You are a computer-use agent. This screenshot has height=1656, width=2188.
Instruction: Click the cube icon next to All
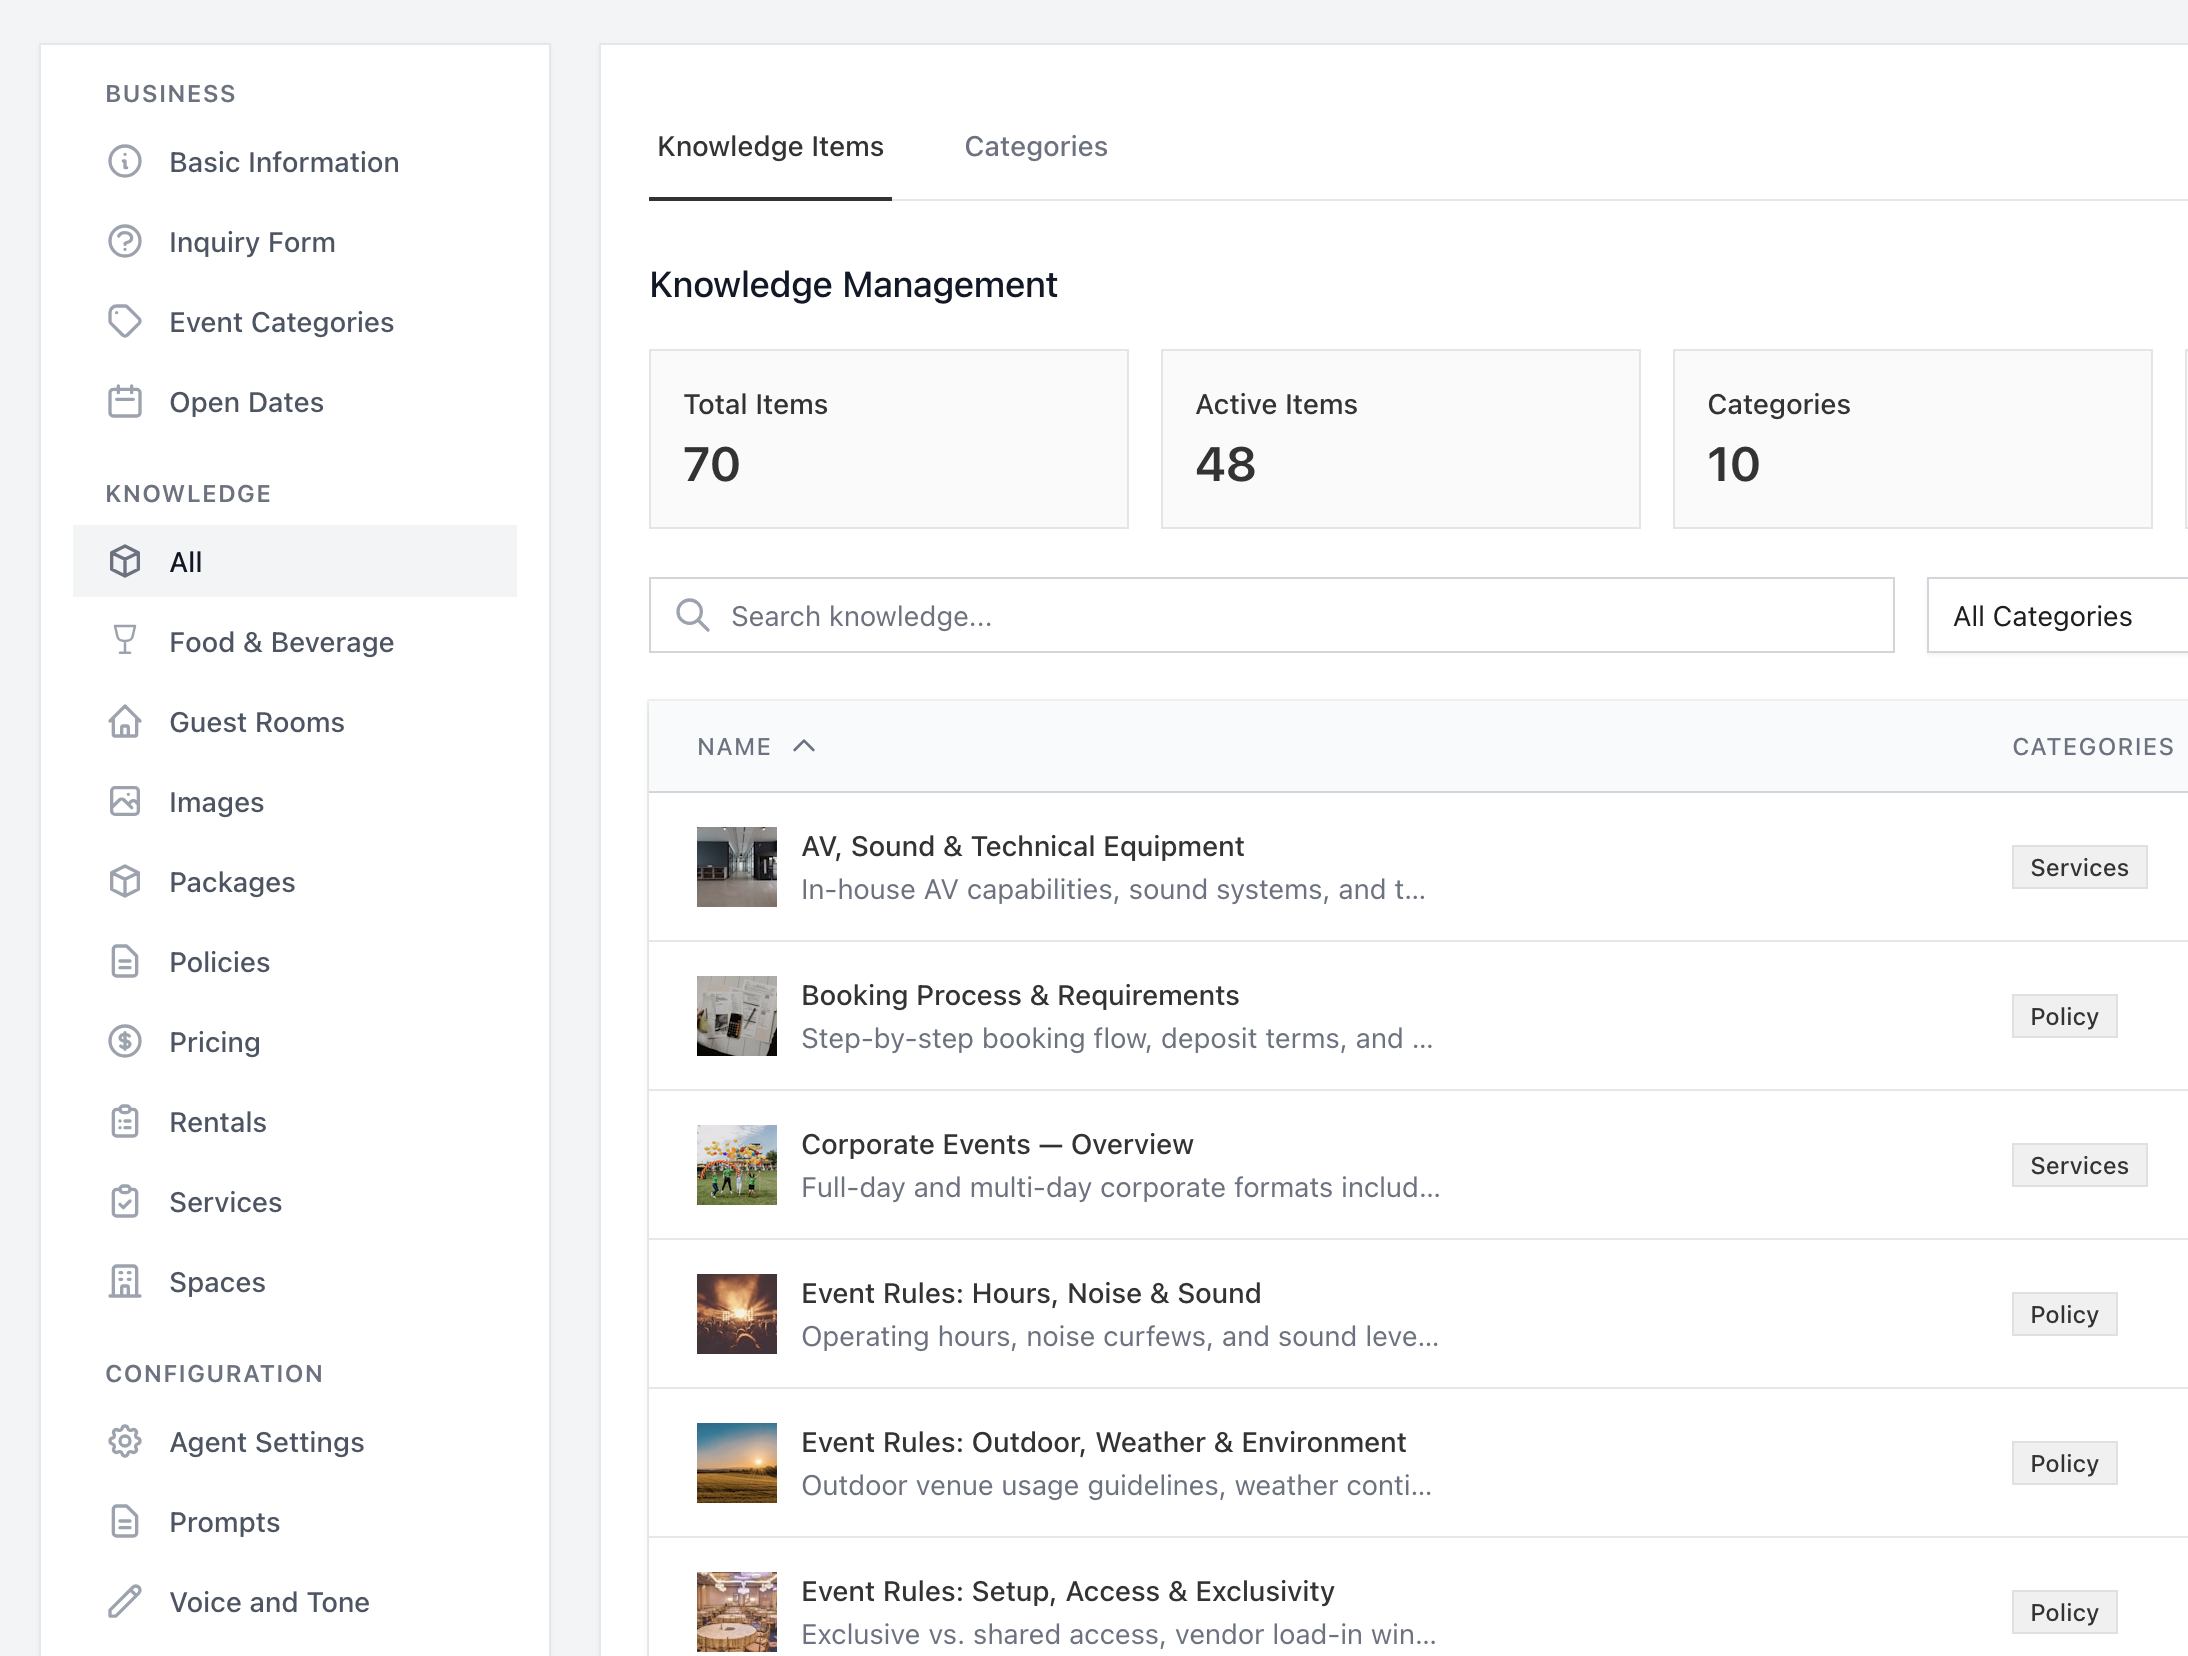pos(124,561)
